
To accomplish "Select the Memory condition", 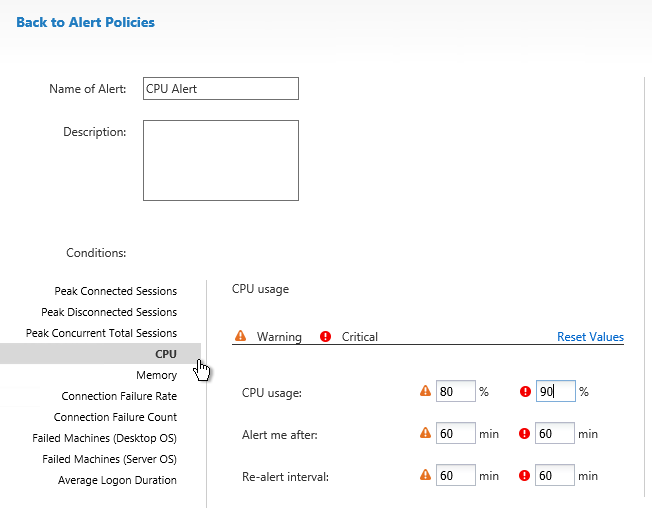I will [x=156, y=375].
